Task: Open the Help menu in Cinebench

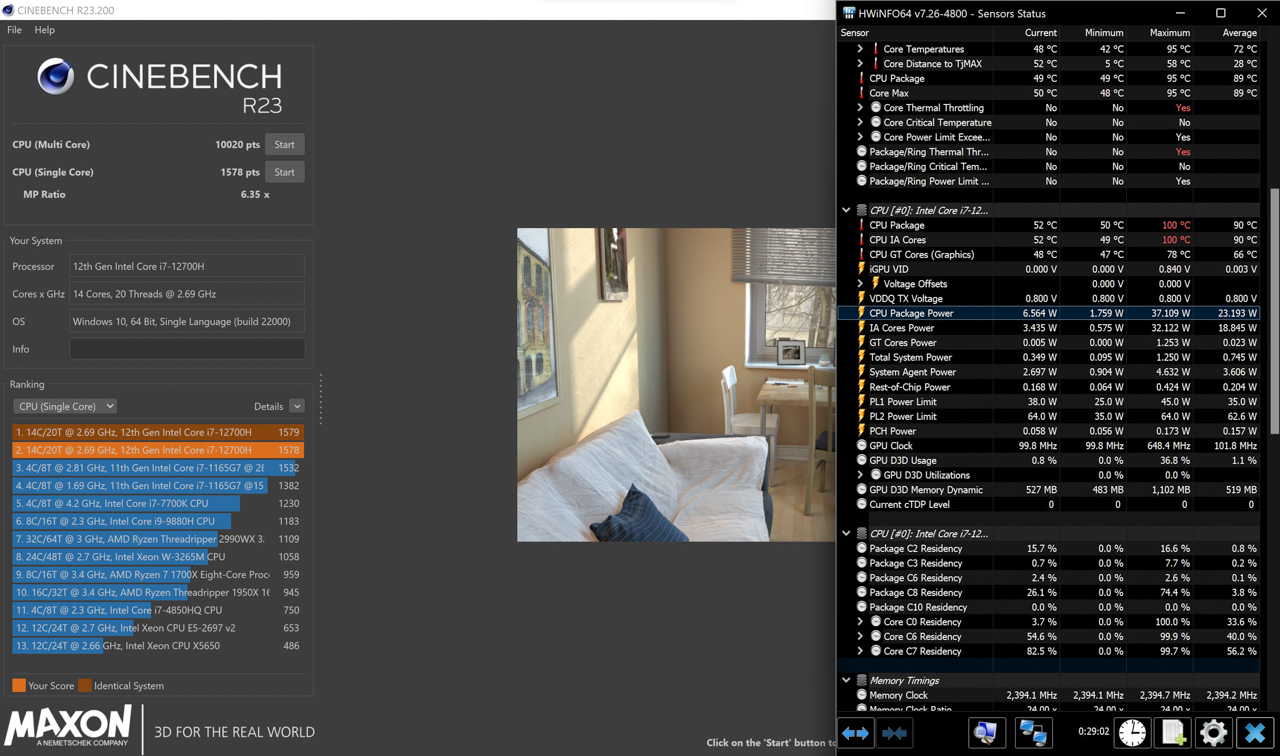Action: [x=44, y=30]
